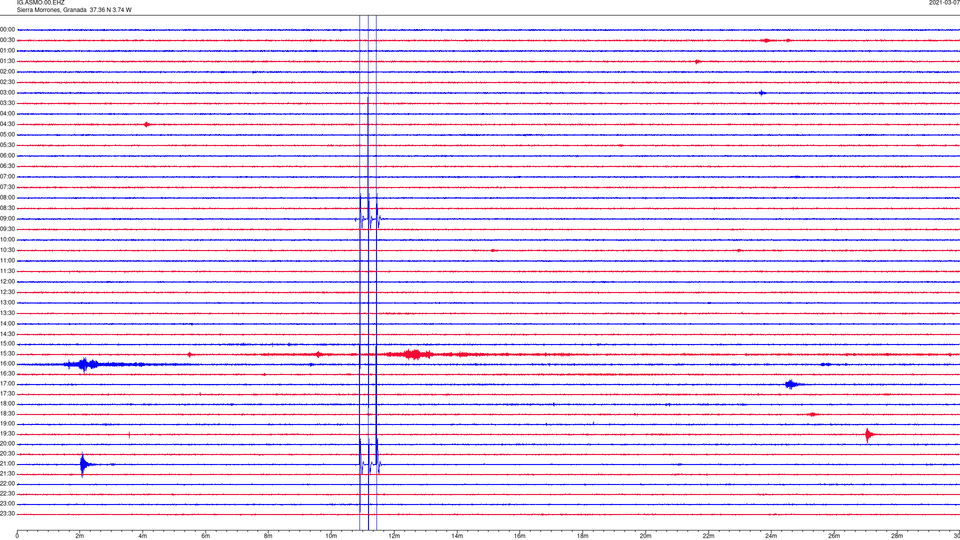The height and width of the screenshot is (540, 960).
Task: Select the 15:30 time row label
Action: 7,354
